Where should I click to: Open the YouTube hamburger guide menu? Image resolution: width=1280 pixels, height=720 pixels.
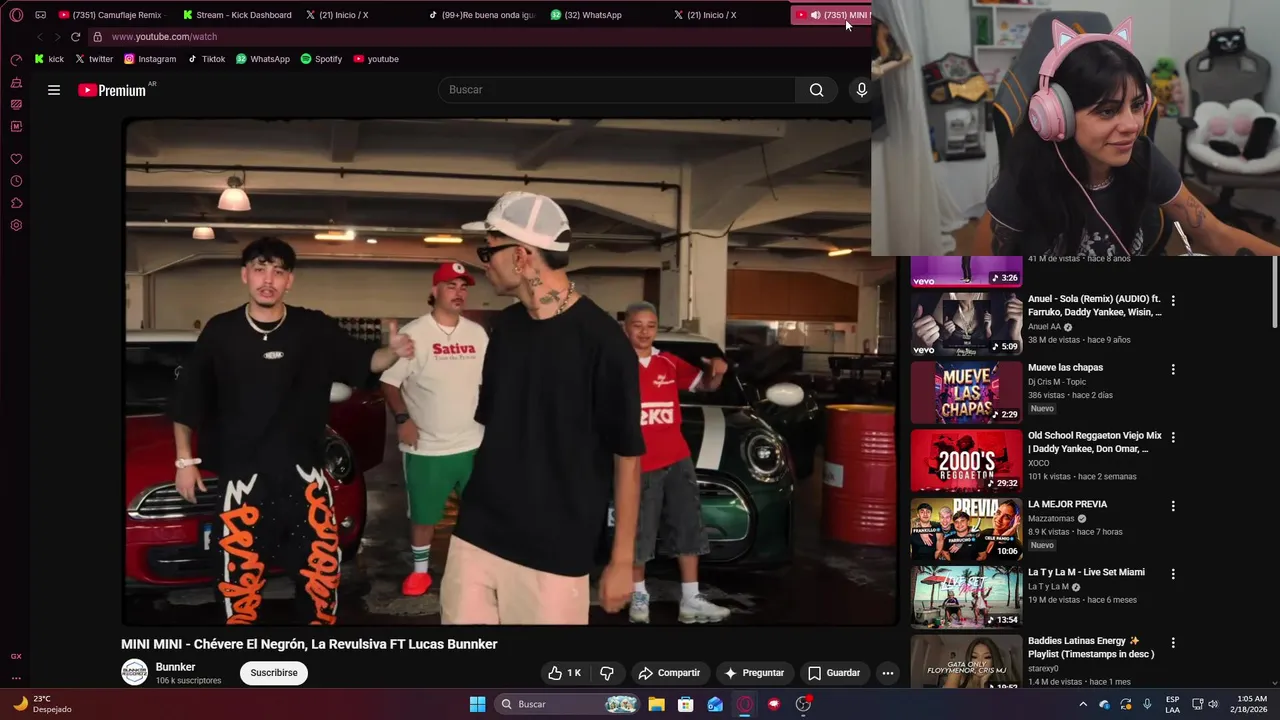[x=54, y=90]
